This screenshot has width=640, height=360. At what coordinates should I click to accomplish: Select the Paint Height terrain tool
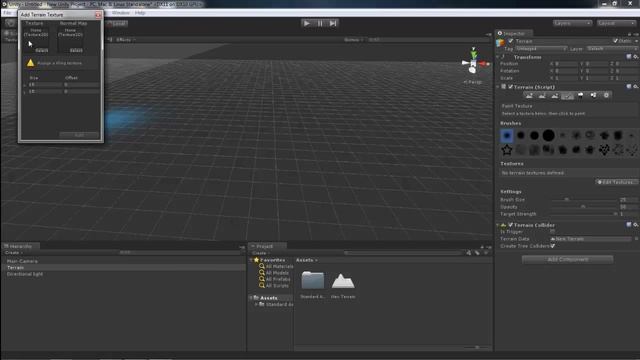542,96
